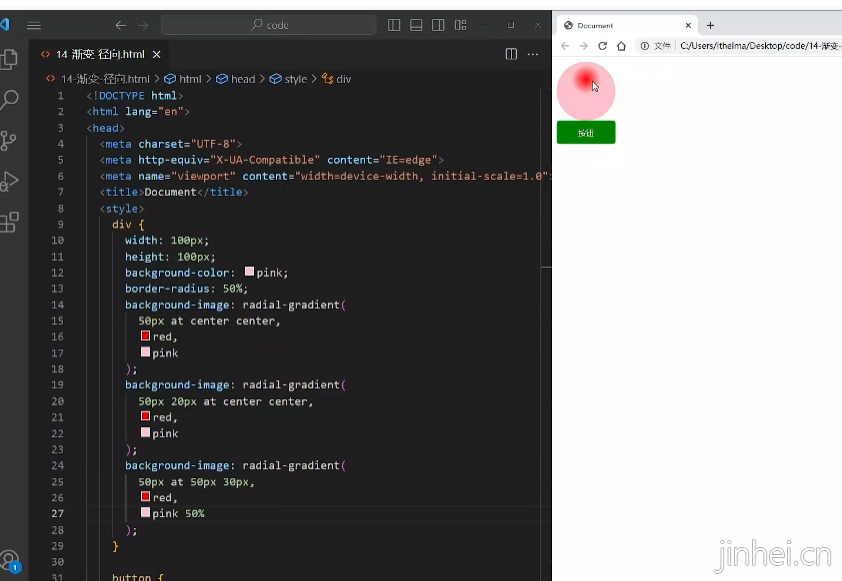Click the VS Code logo icon
The image size is (842, 581).
(5, 25)
